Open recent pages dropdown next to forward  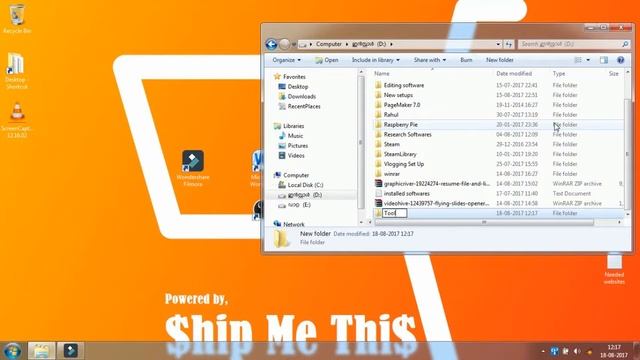point(293,44)
